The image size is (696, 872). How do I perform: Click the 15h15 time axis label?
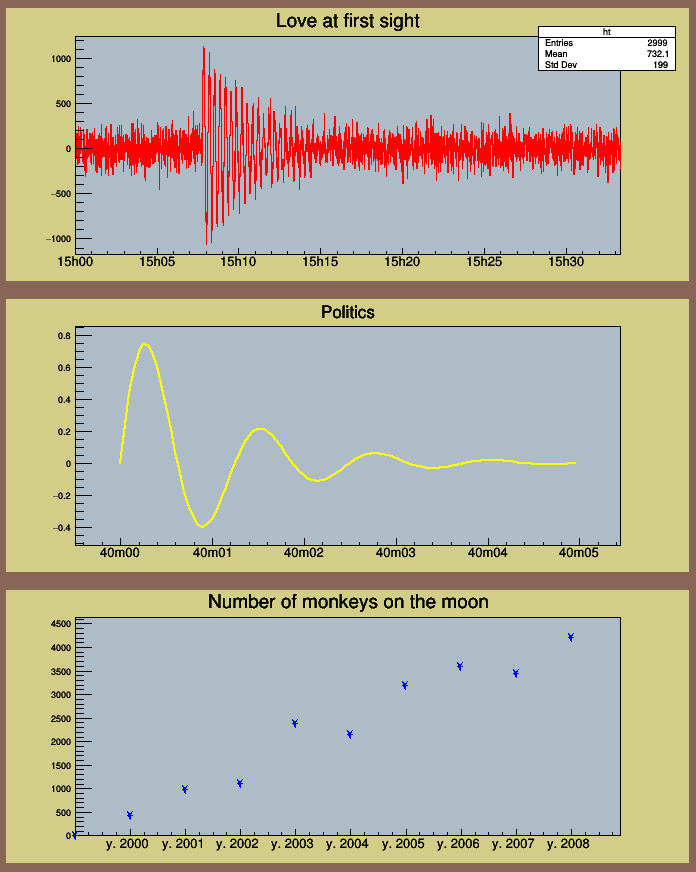(x=320, y=261)
